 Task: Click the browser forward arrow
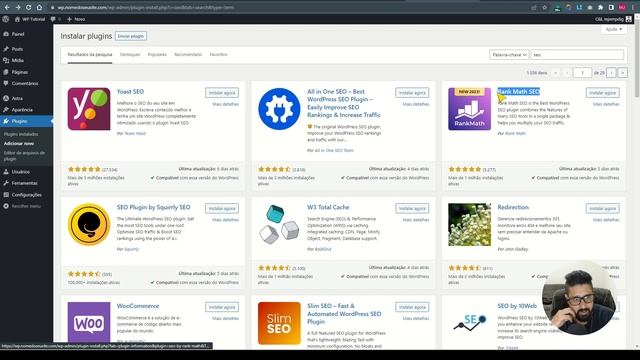18,7
